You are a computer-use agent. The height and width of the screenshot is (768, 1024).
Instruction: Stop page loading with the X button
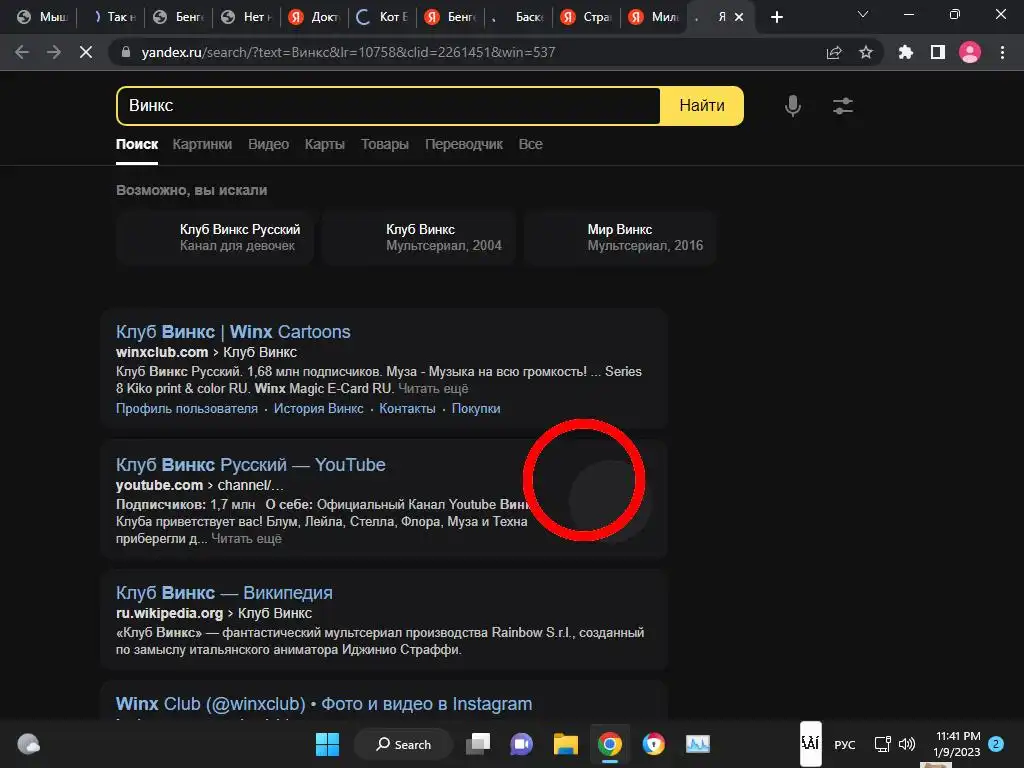click(x=86, y=52)
